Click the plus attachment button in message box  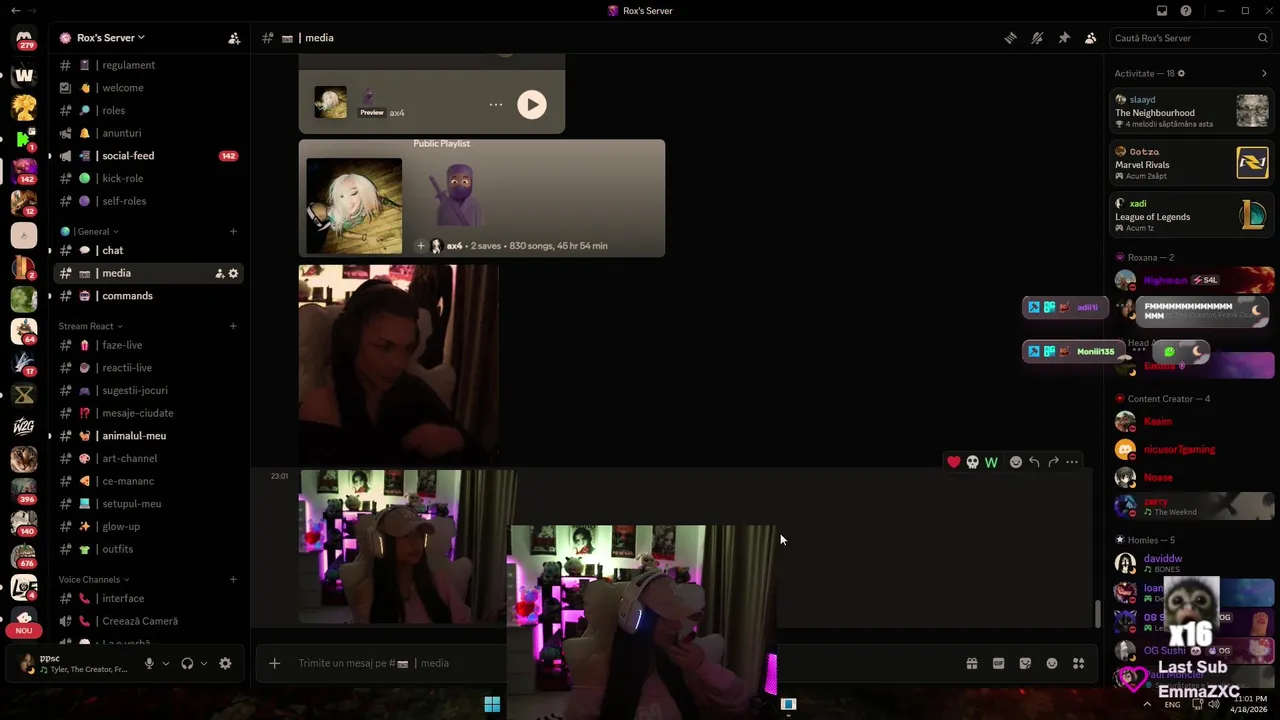pyautogui.click(x=274, y=663)
